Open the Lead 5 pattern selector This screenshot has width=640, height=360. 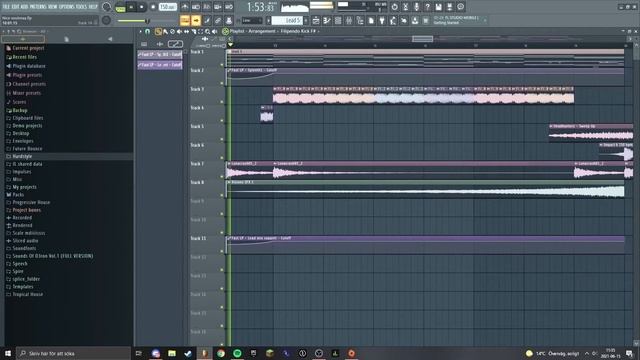[x=287, y=20]
